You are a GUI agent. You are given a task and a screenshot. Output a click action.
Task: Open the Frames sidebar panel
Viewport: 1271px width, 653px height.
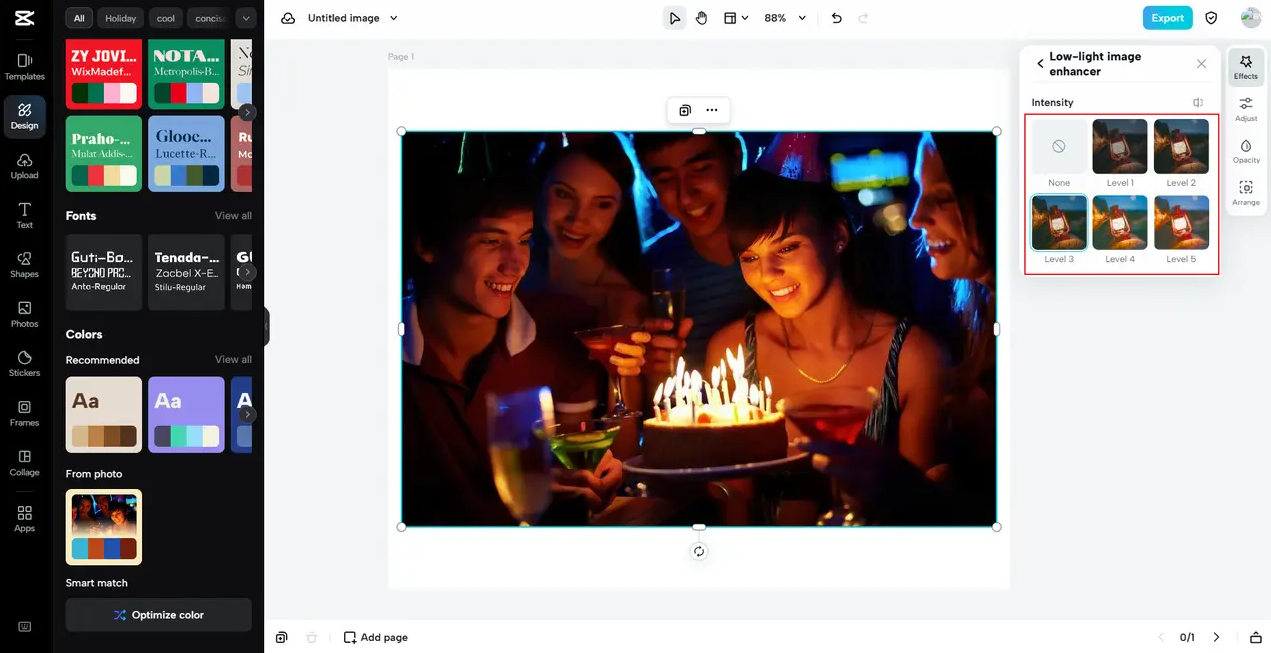tap(25, 413)
